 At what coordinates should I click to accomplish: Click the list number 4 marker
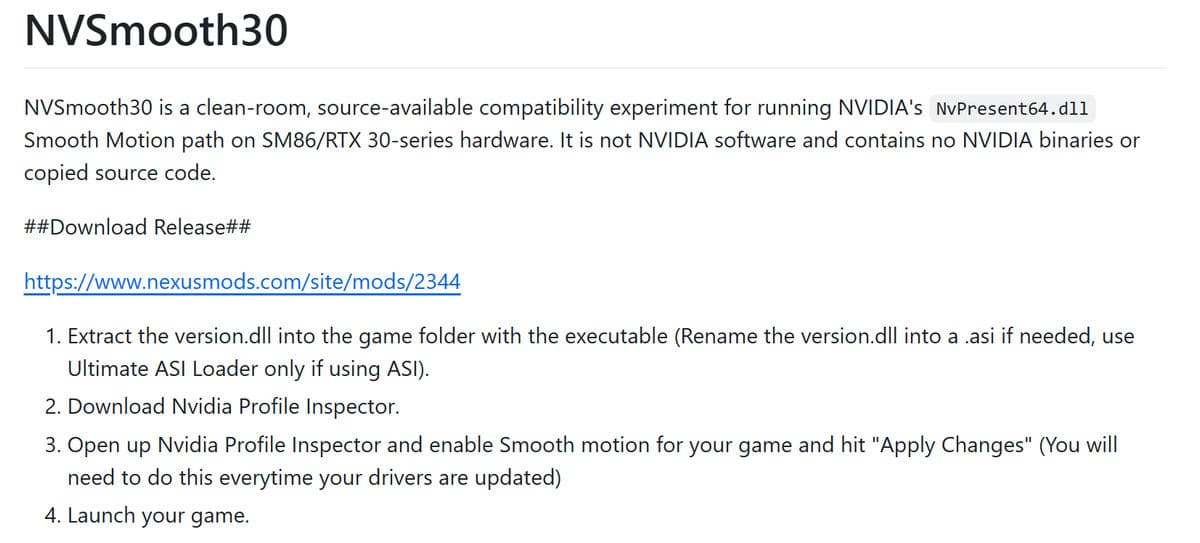[53, 517]
